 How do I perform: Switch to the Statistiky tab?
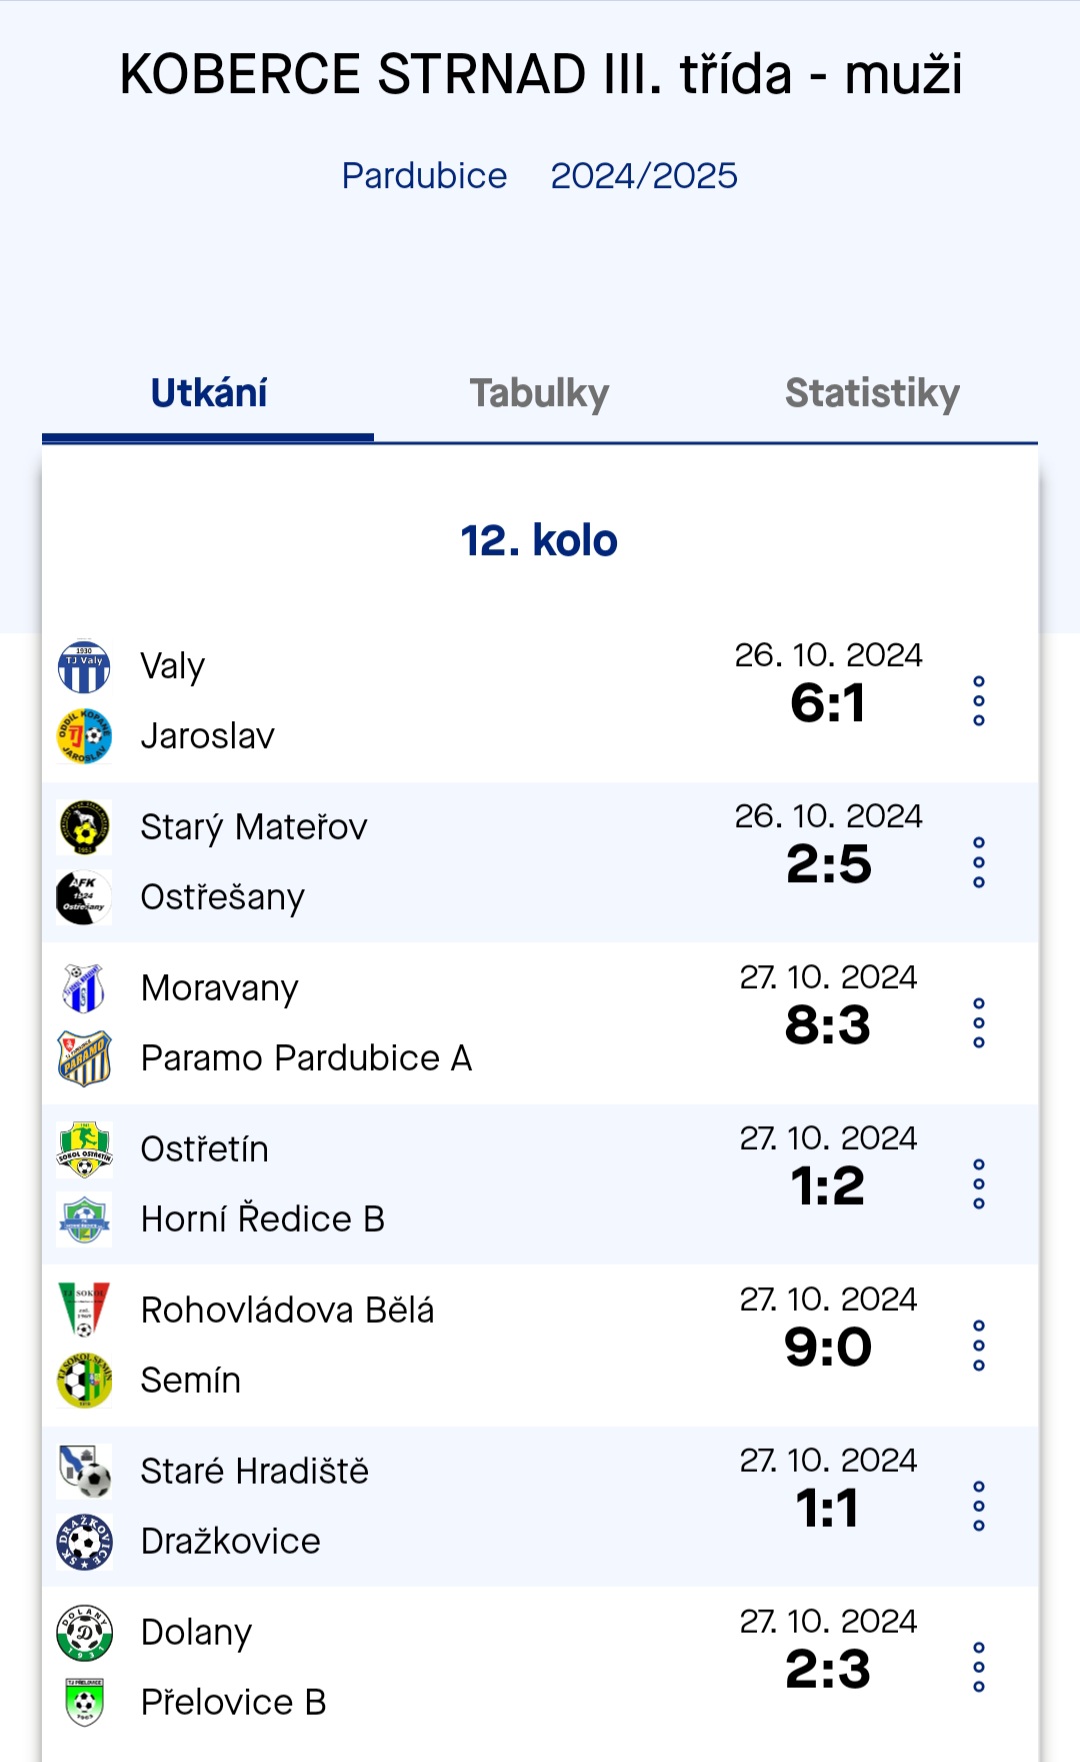click(x=872, y=394)
